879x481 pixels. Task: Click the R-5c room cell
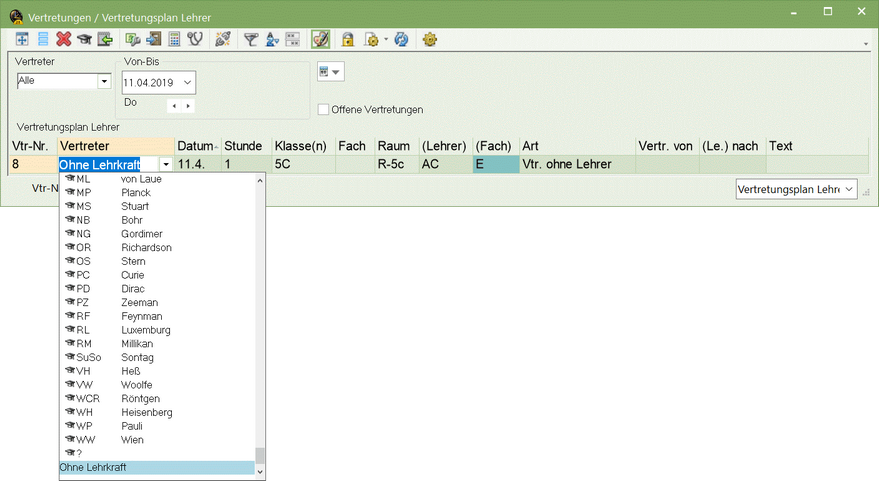pos(397,164)
